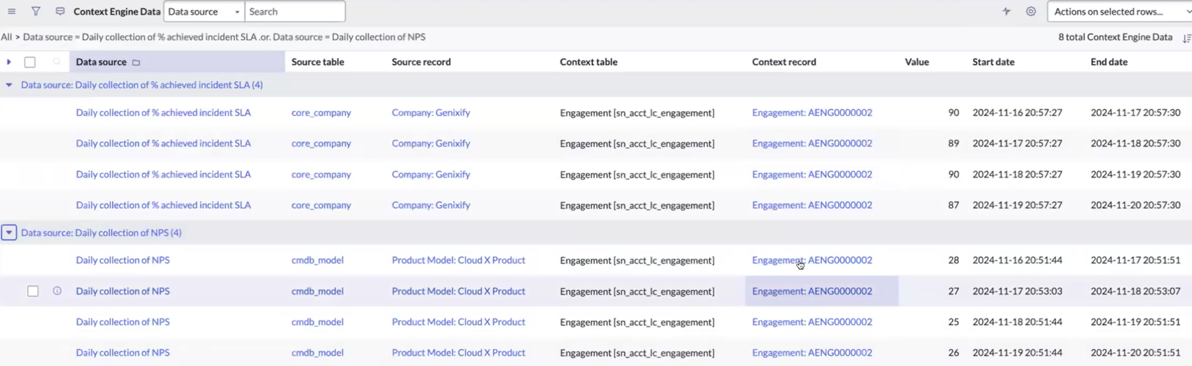Open the hamburger list controls menu

click(11, 11)
